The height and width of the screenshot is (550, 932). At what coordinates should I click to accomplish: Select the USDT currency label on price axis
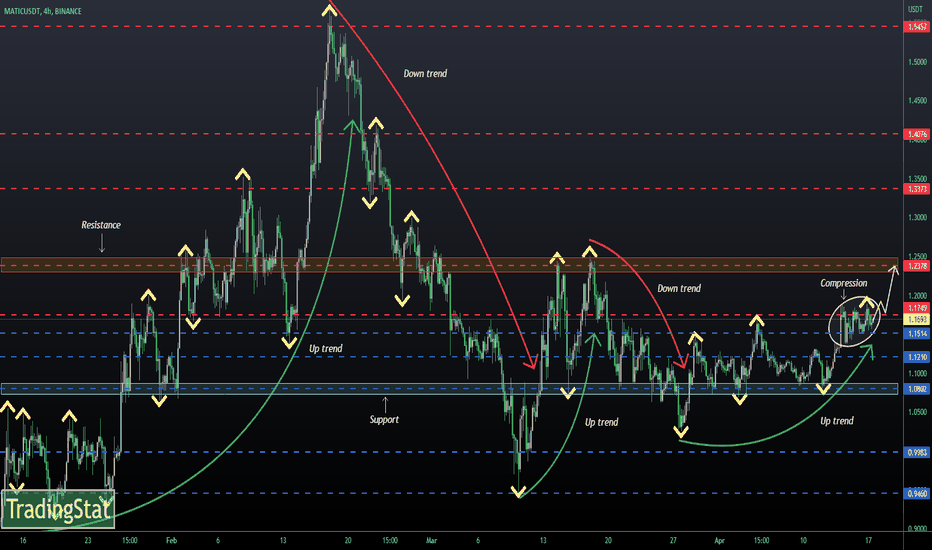pyautogui.click(x=915, y=9)
